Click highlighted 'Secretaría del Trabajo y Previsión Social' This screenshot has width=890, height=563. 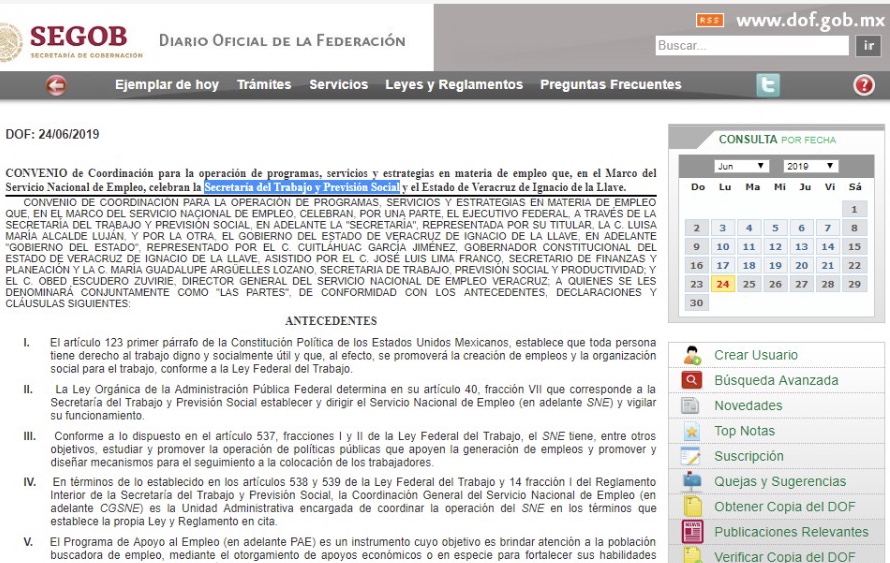302,187
